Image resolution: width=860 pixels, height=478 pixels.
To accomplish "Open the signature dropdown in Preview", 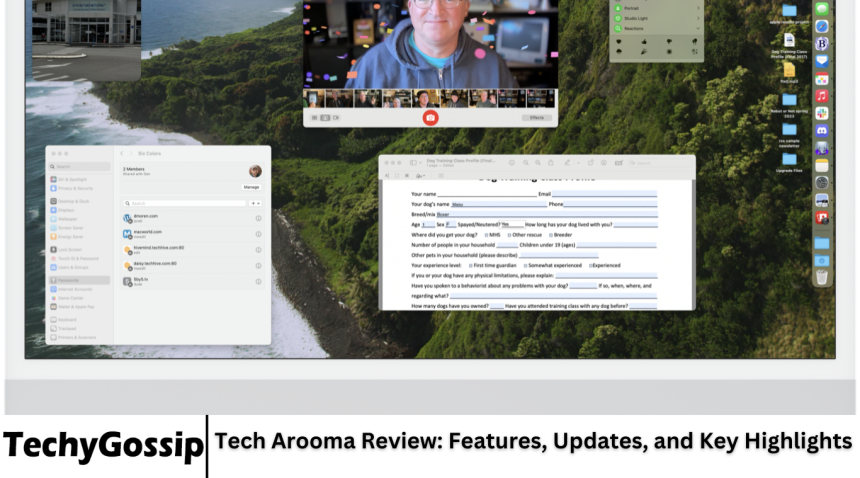I will [x=420, y=176].
